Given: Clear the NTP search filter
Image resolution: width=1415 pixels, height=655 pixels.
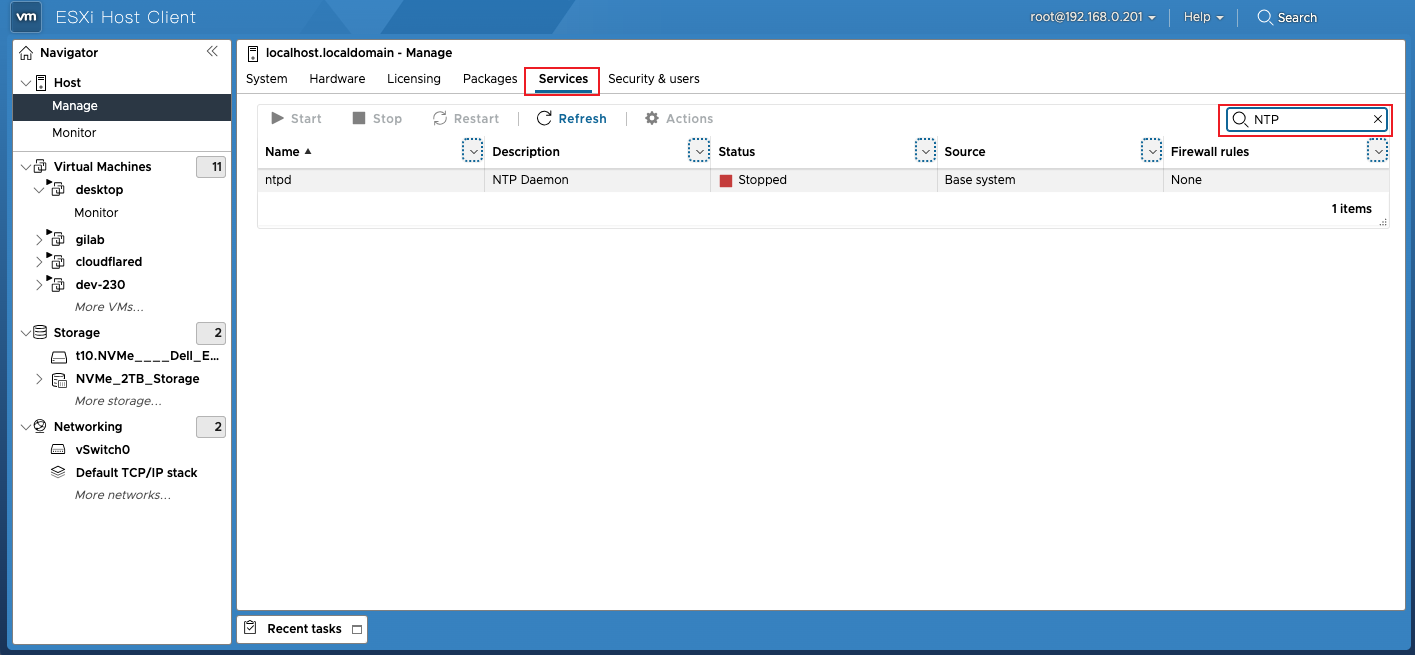Looking at the screenshot, I should pos(1377,120).
